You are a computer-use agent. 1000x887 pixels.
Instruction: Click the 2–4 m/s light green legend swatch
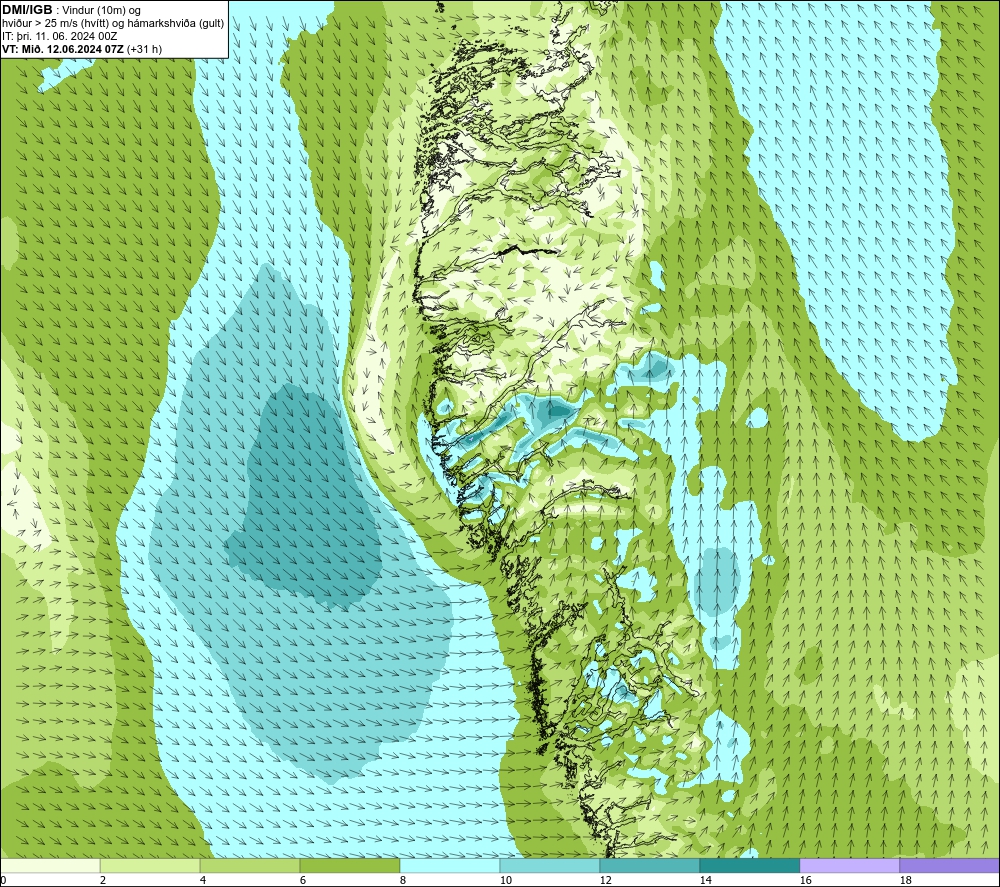coord(150,865)
